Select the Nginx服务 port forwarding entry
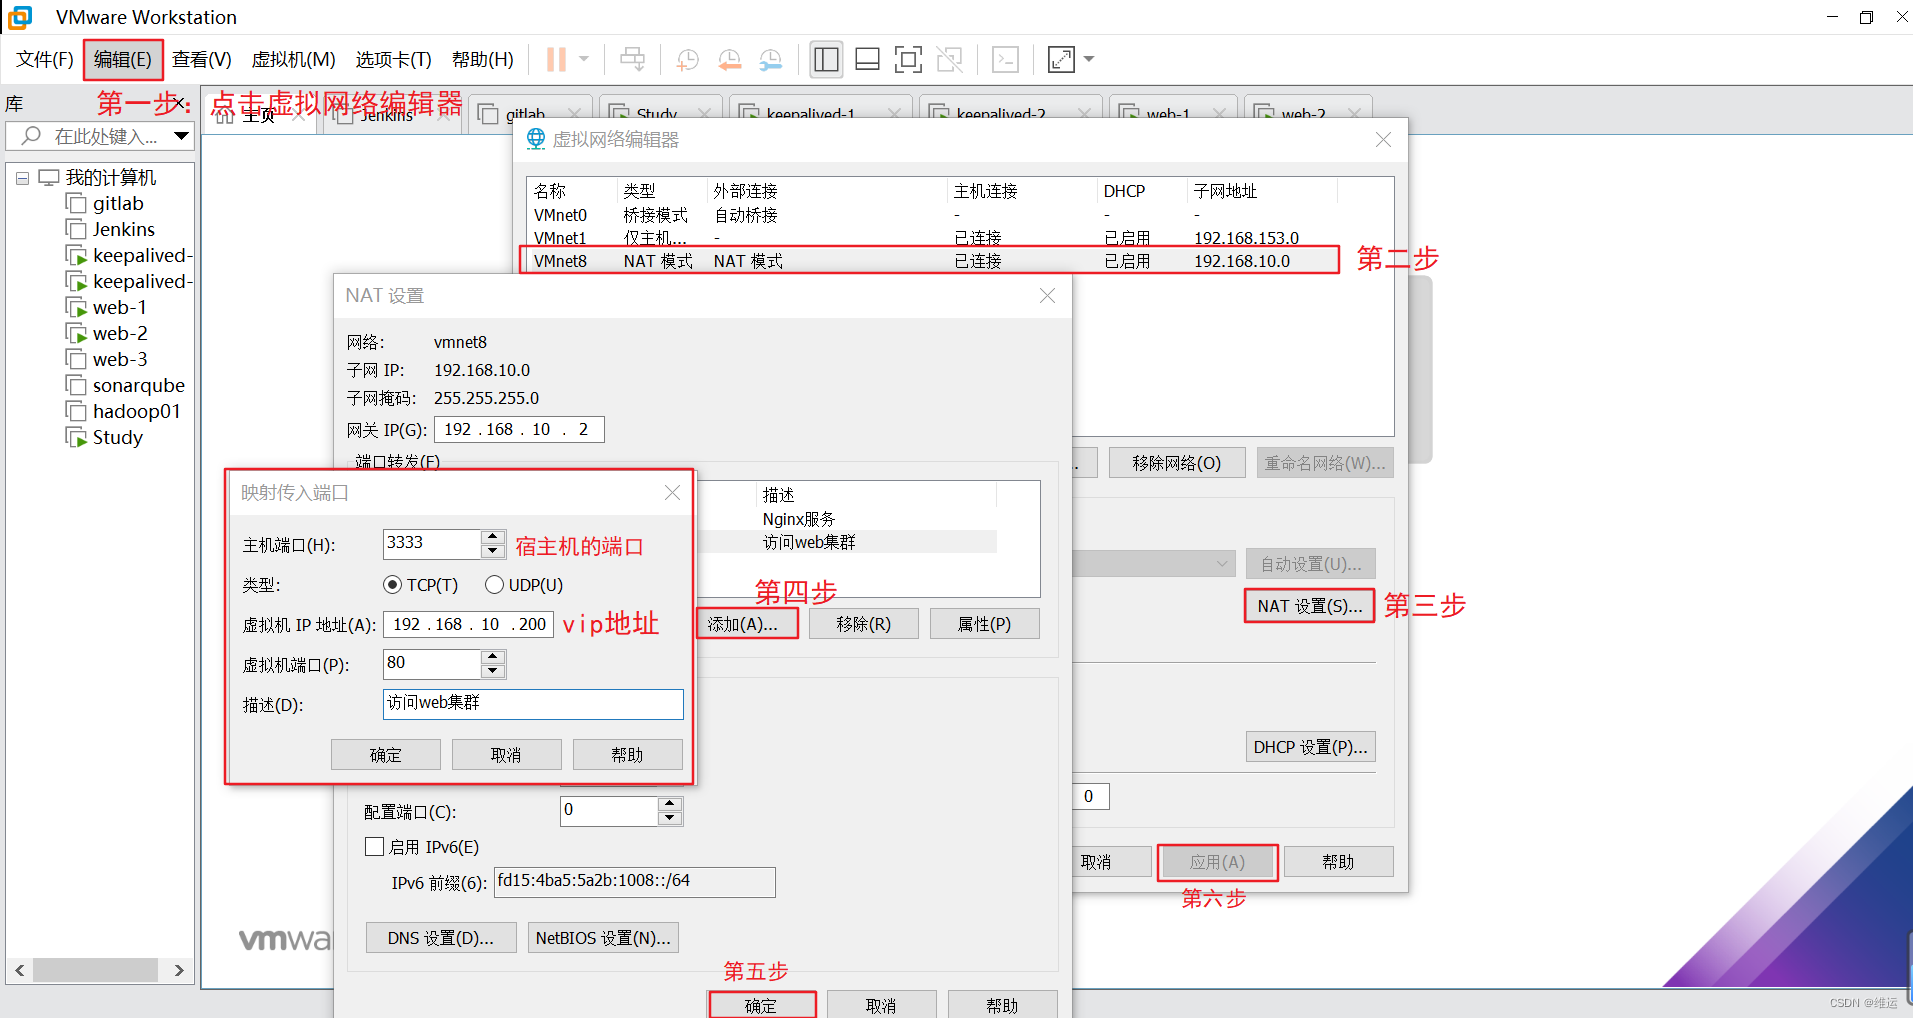Image resolution: width=1913 pixels, height=1018 pixels. 846,519
